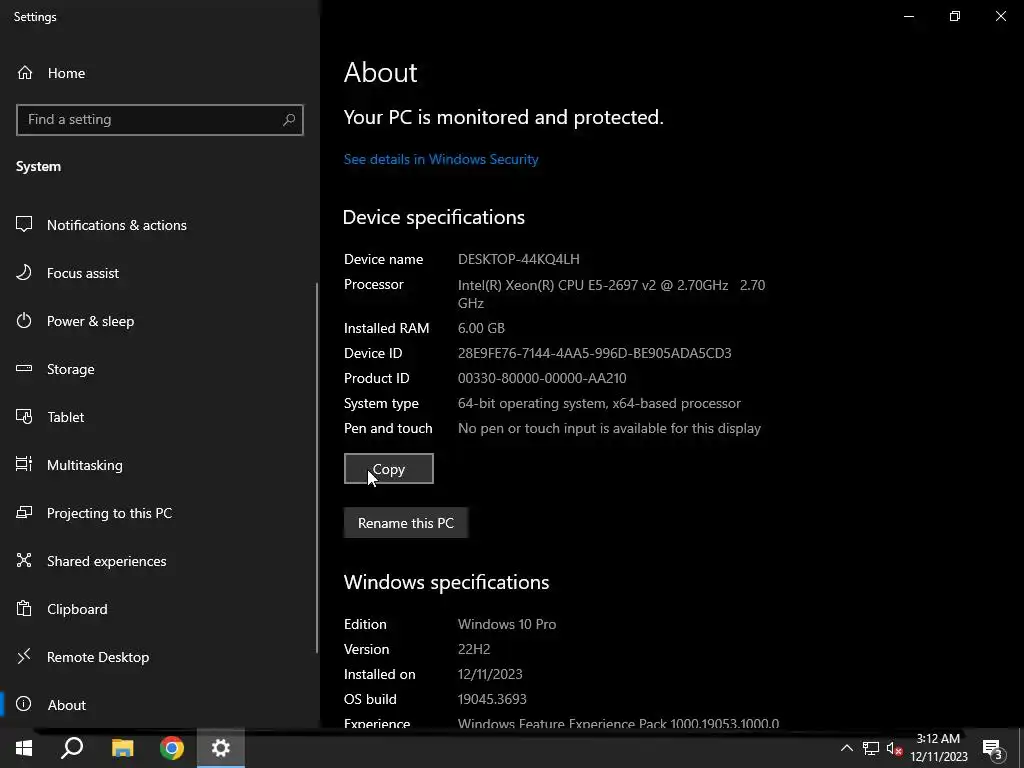Click the 64-bit operating system text
This screenshot has width=1024, height=768.
coord(599,404)
